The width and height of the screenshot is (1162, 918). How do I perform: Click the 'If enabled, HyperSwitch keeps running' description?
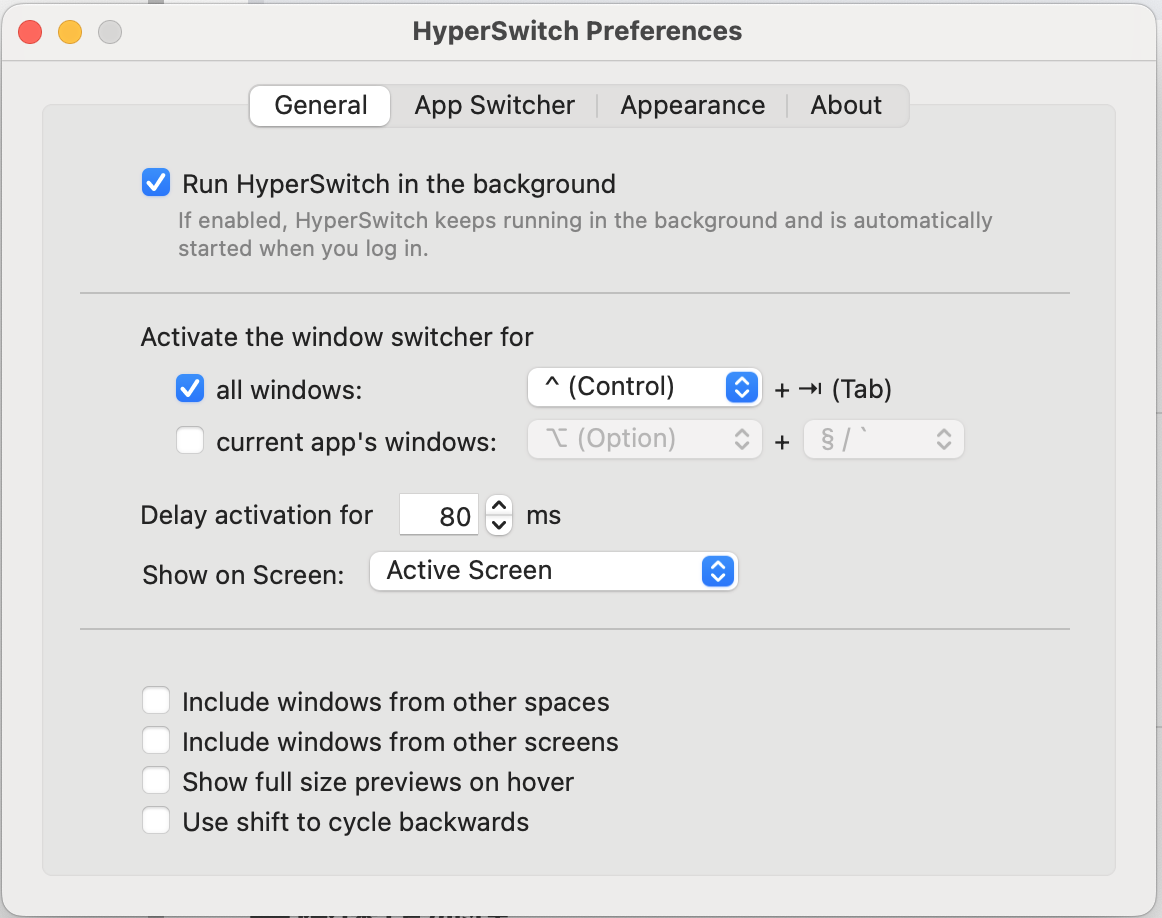tap(585, 234)
